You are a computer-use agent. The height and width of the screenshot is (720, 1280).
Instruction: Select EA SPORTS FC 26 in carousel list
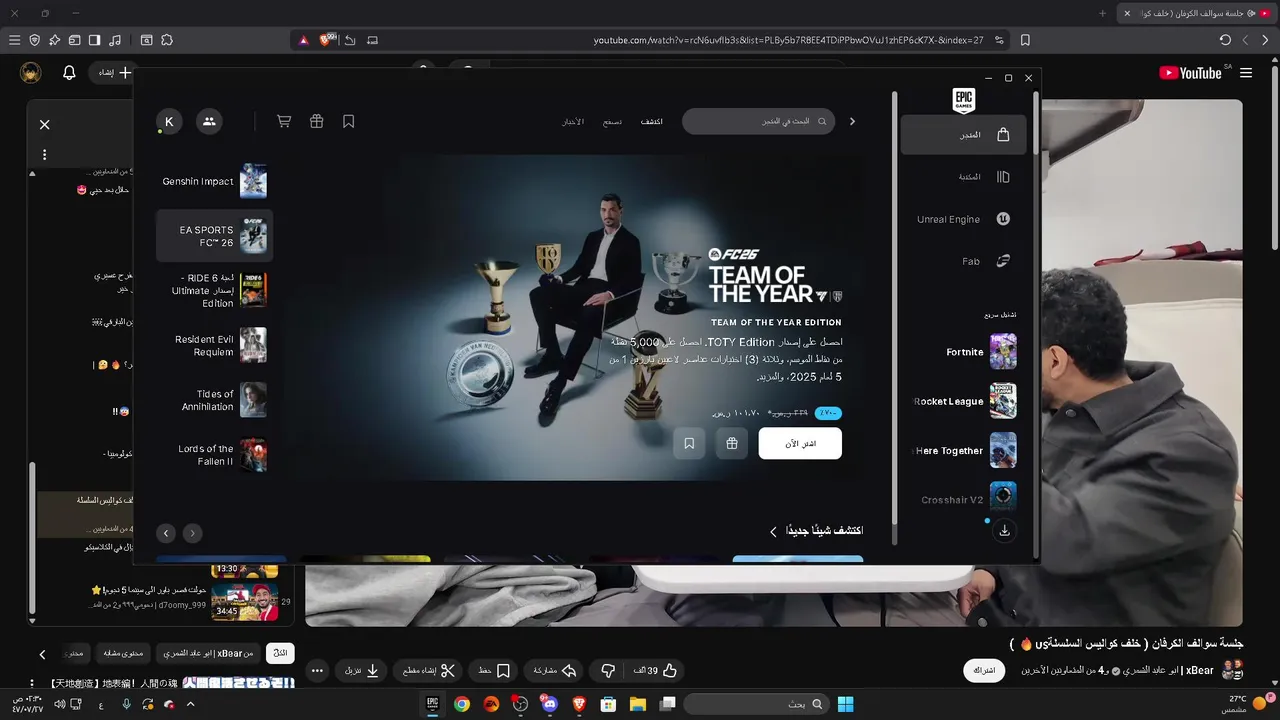pos(214,236)
